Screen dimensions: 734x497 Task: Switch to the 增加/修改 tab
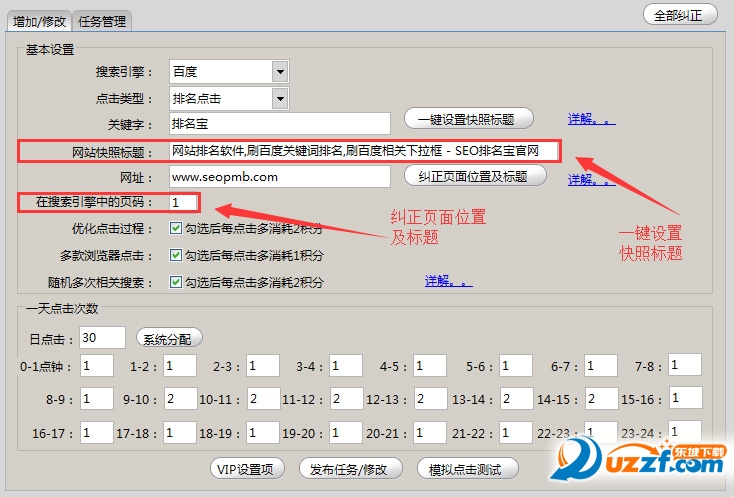click(39, 22)
